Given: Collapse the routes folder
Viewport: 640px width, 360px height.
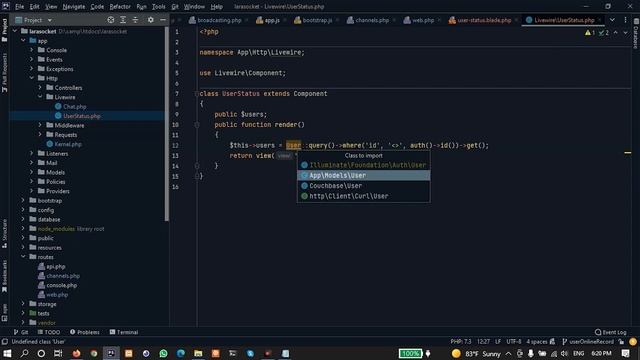Looking at the screenshot, I should [x=23, y=257].
